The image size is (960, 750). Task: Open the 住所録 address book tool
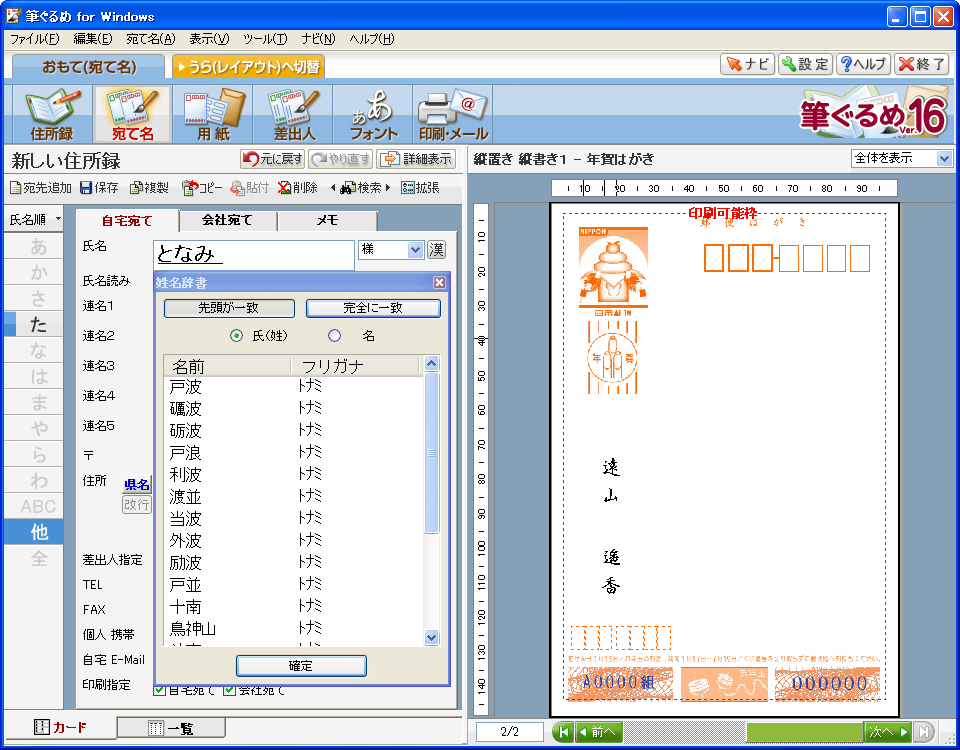(x=52, y=114)
